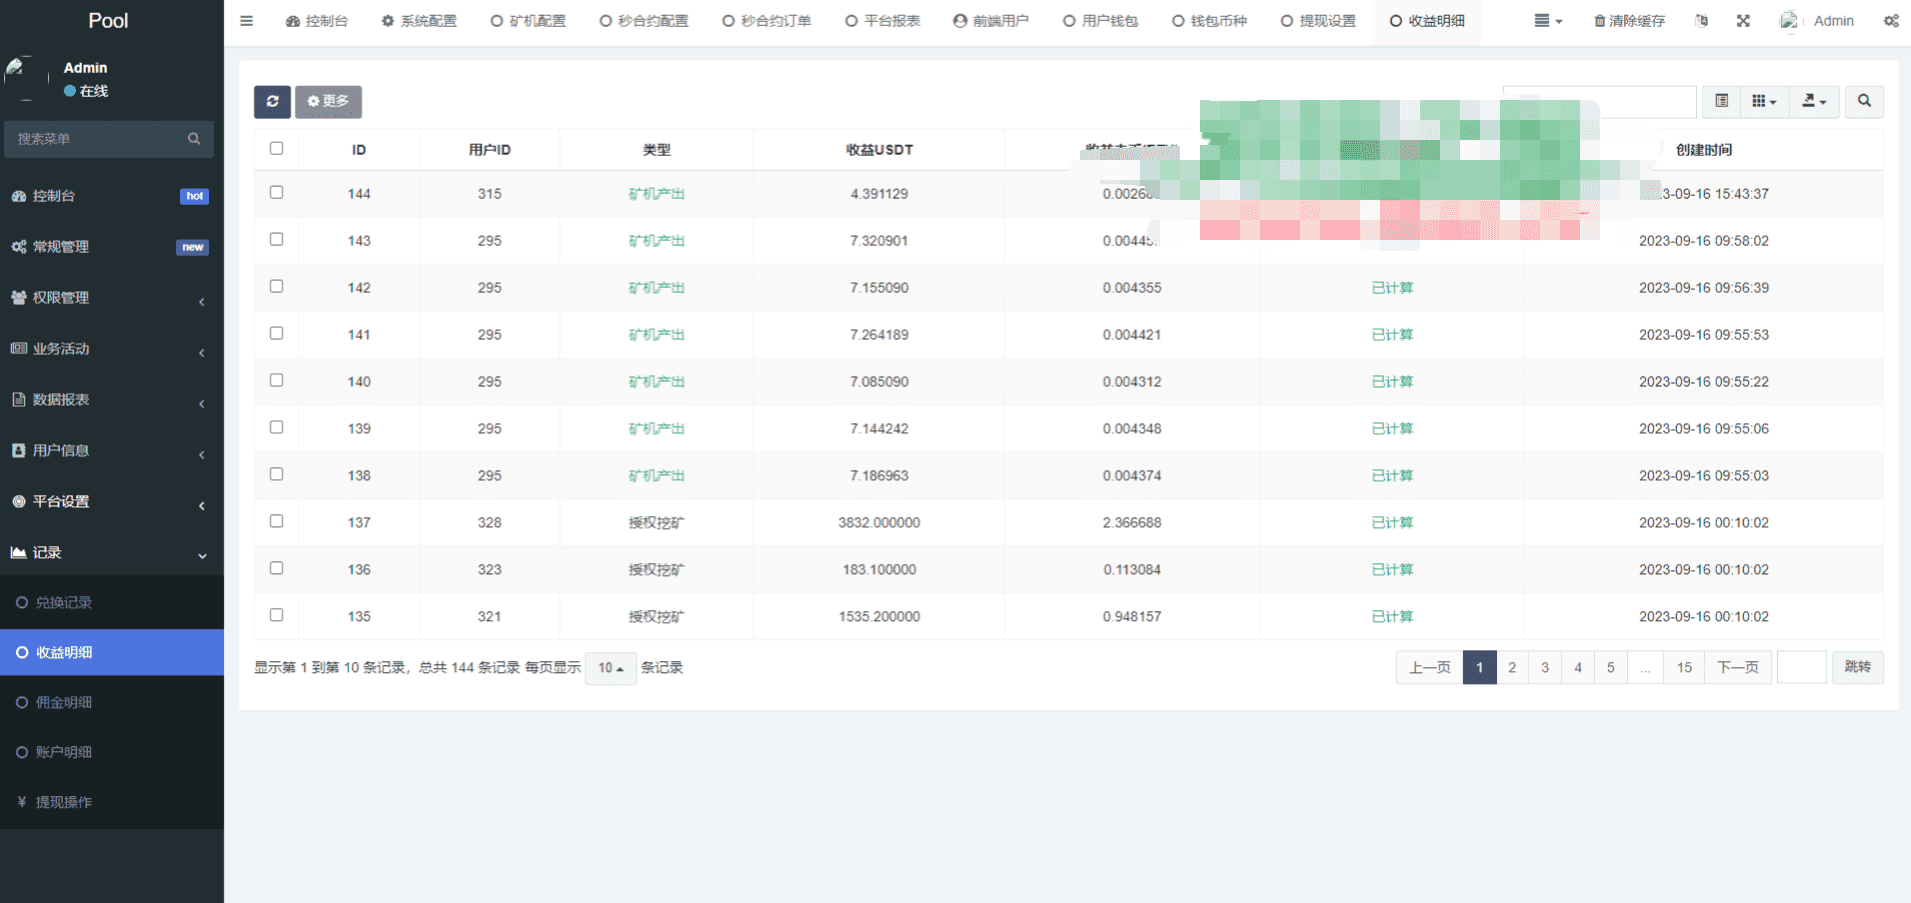Image resolution: width=1911 pixels, height=903 pixels.
Task: Toggle the hamburger sidebar menu icon
Action: (x=247, y=21)
